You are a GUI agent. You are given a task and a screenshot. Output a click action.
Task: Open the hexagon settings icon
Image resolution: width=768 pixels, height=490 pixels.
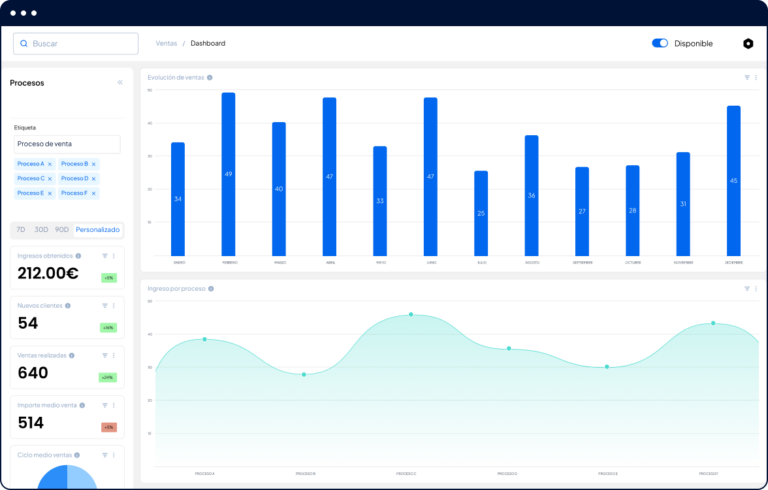[x=748, y=44]
